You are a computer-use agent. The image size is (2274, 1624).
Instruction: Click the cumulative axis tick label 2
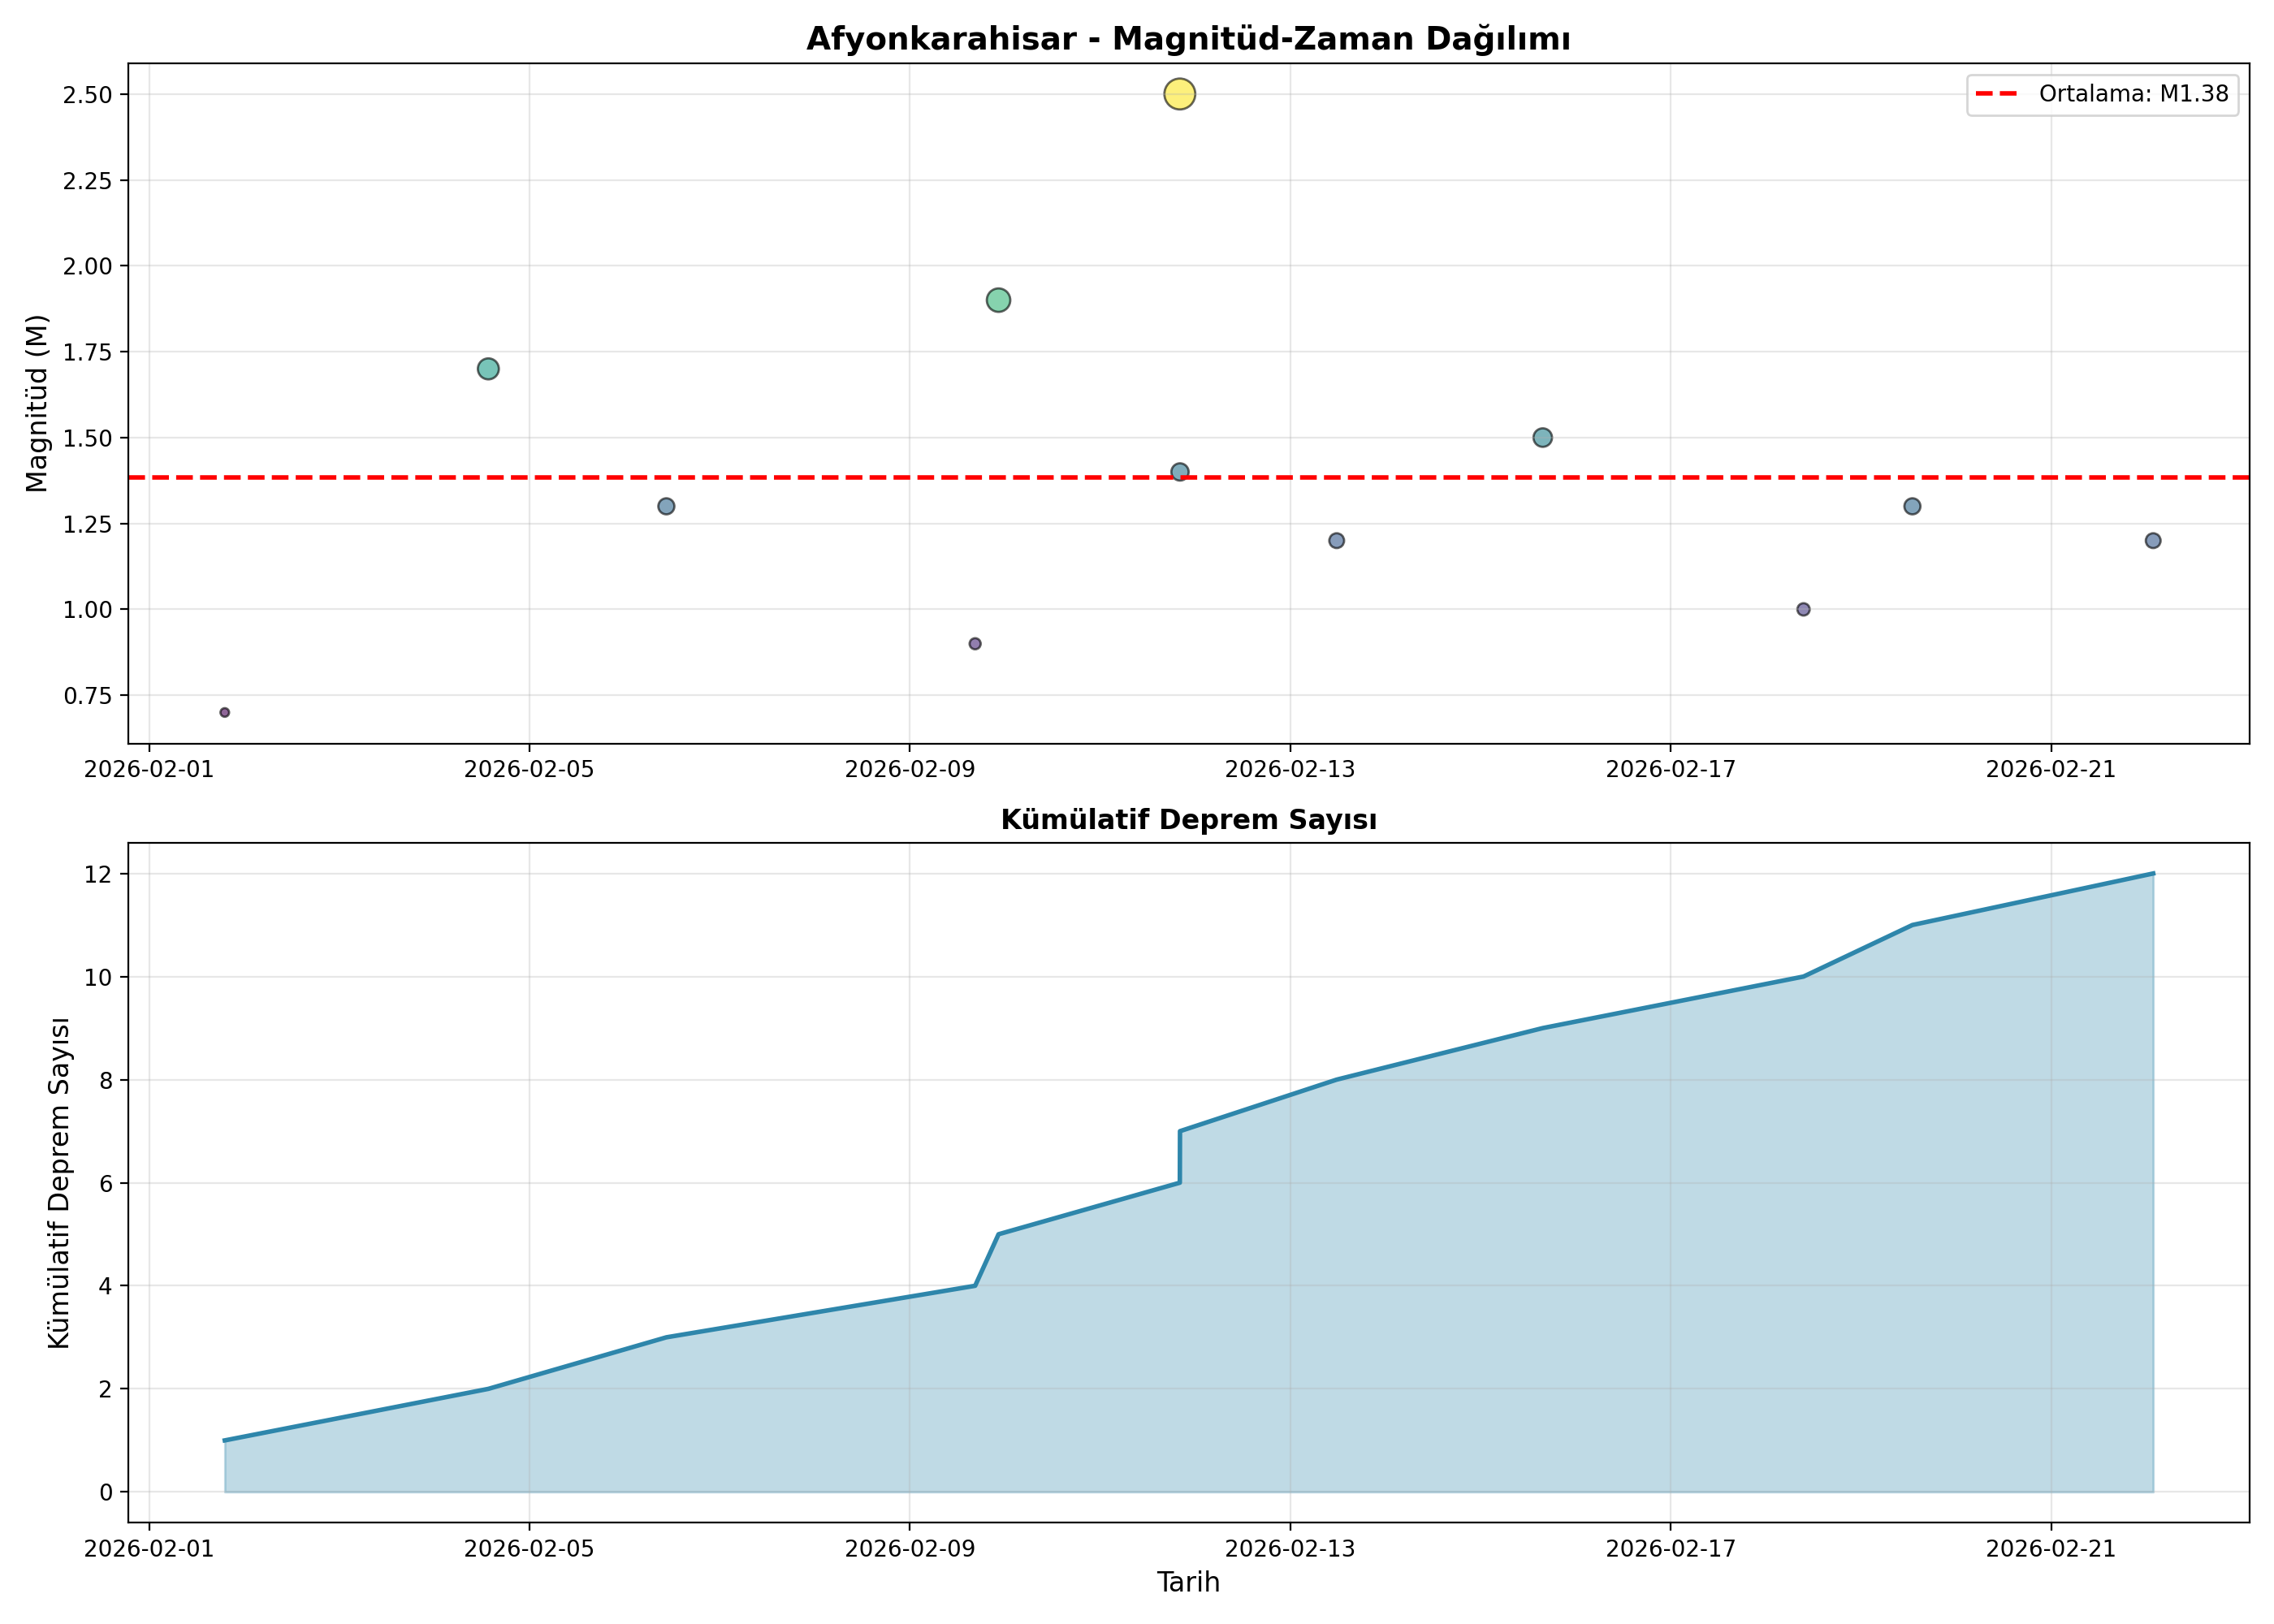click(105, 1389)
